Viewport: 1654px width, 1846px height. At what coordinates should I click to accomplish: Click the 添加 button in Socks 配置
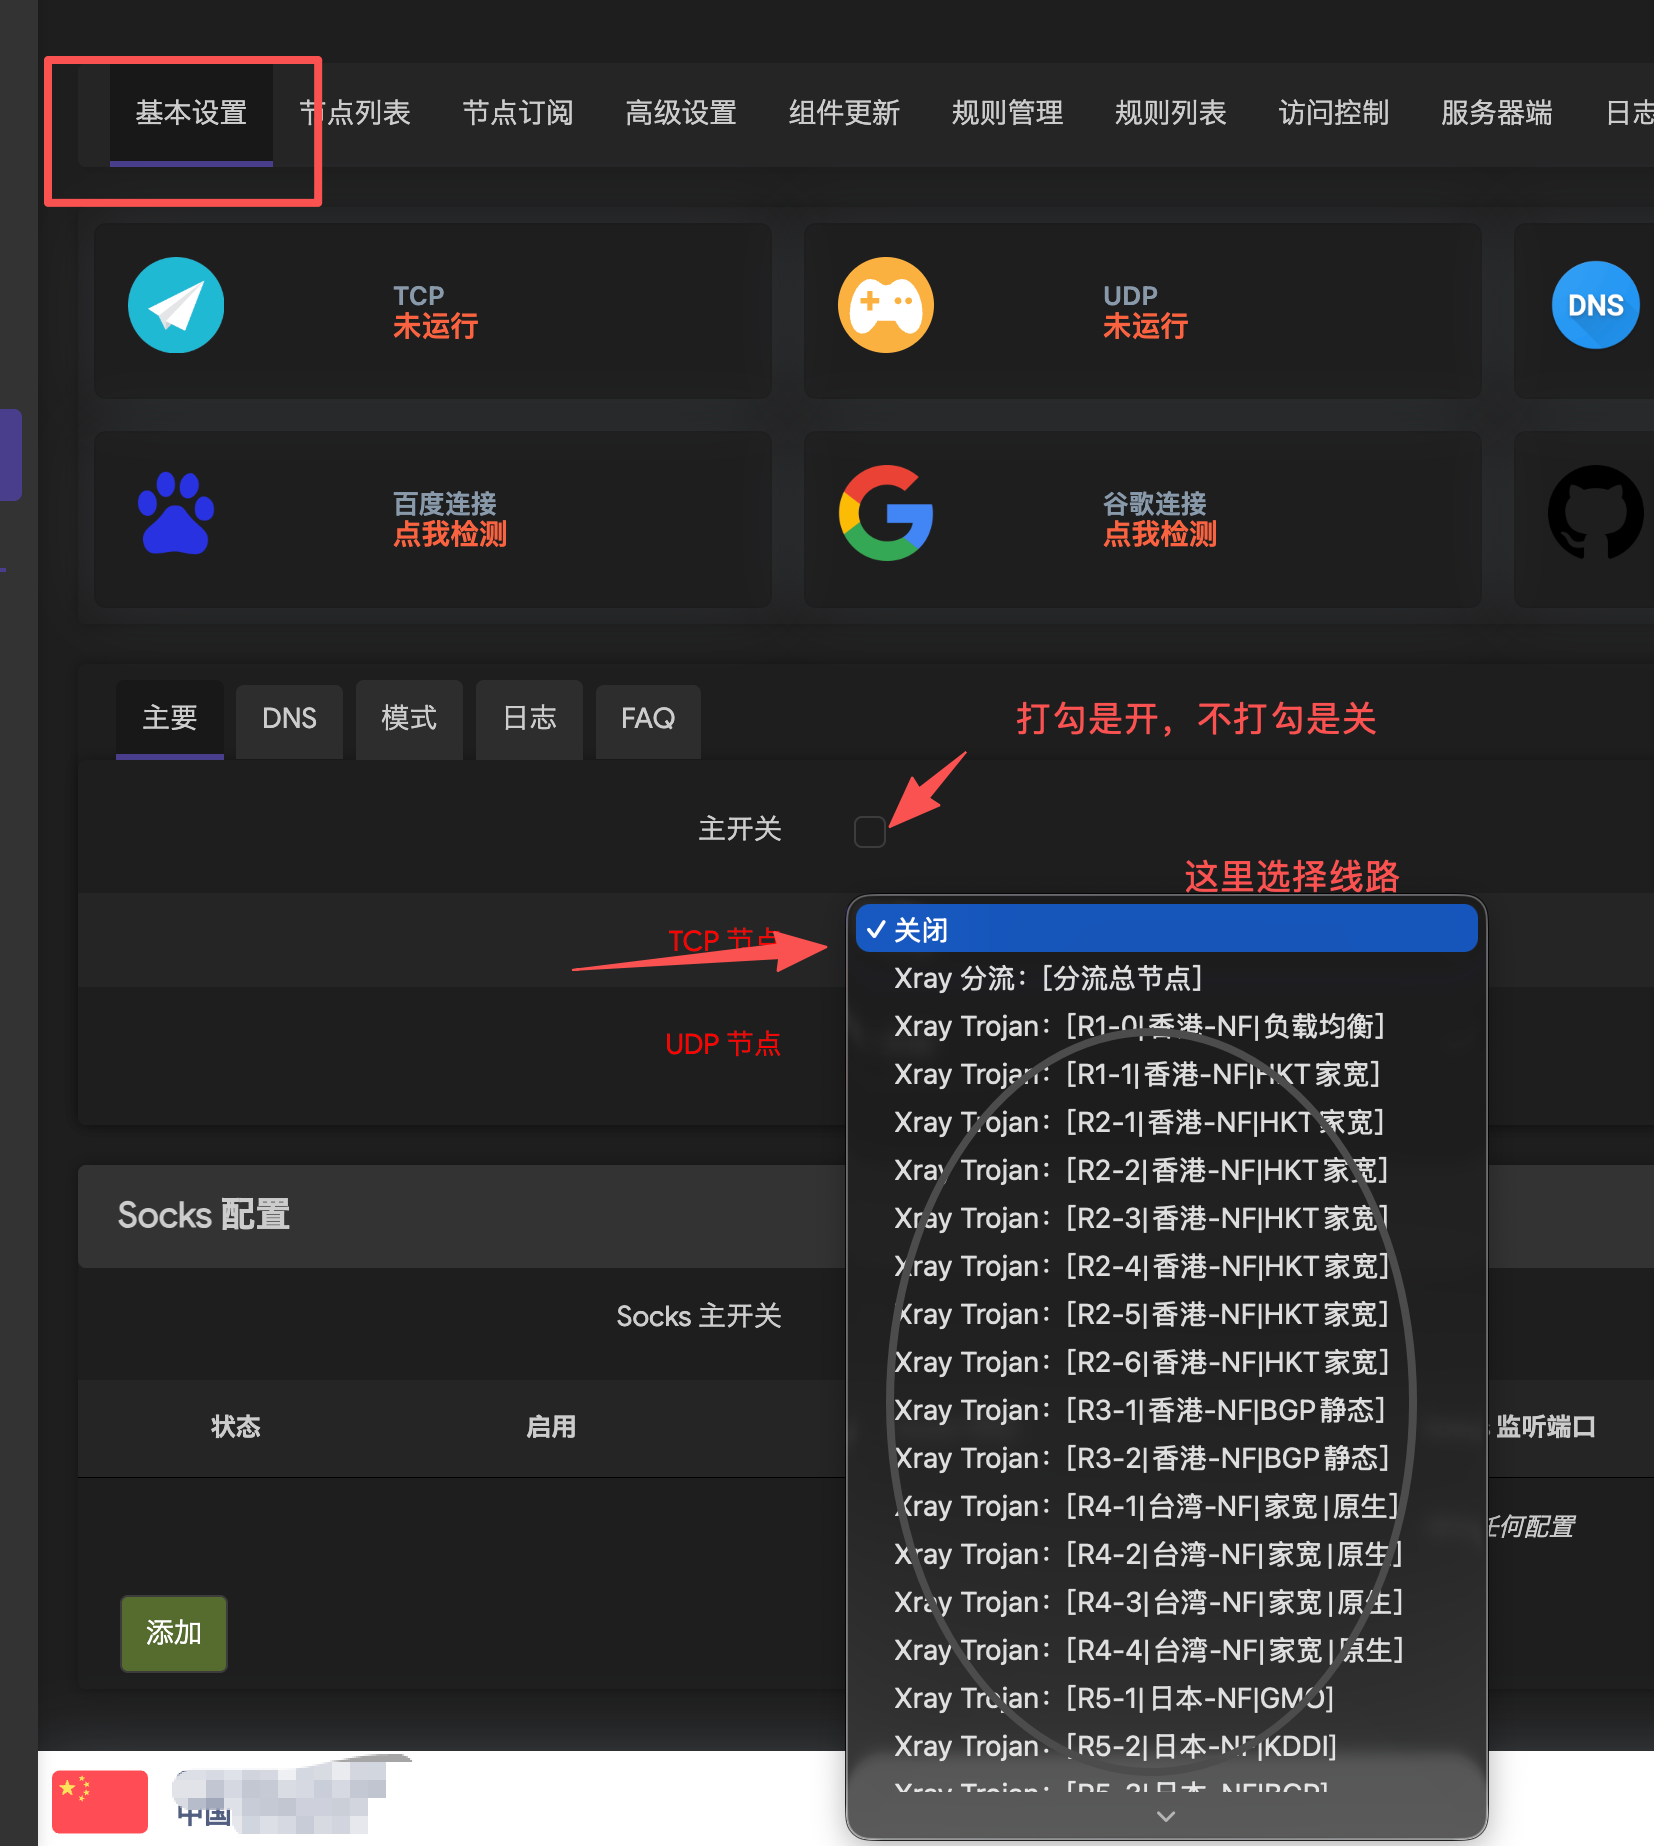tap(173, 1633)
